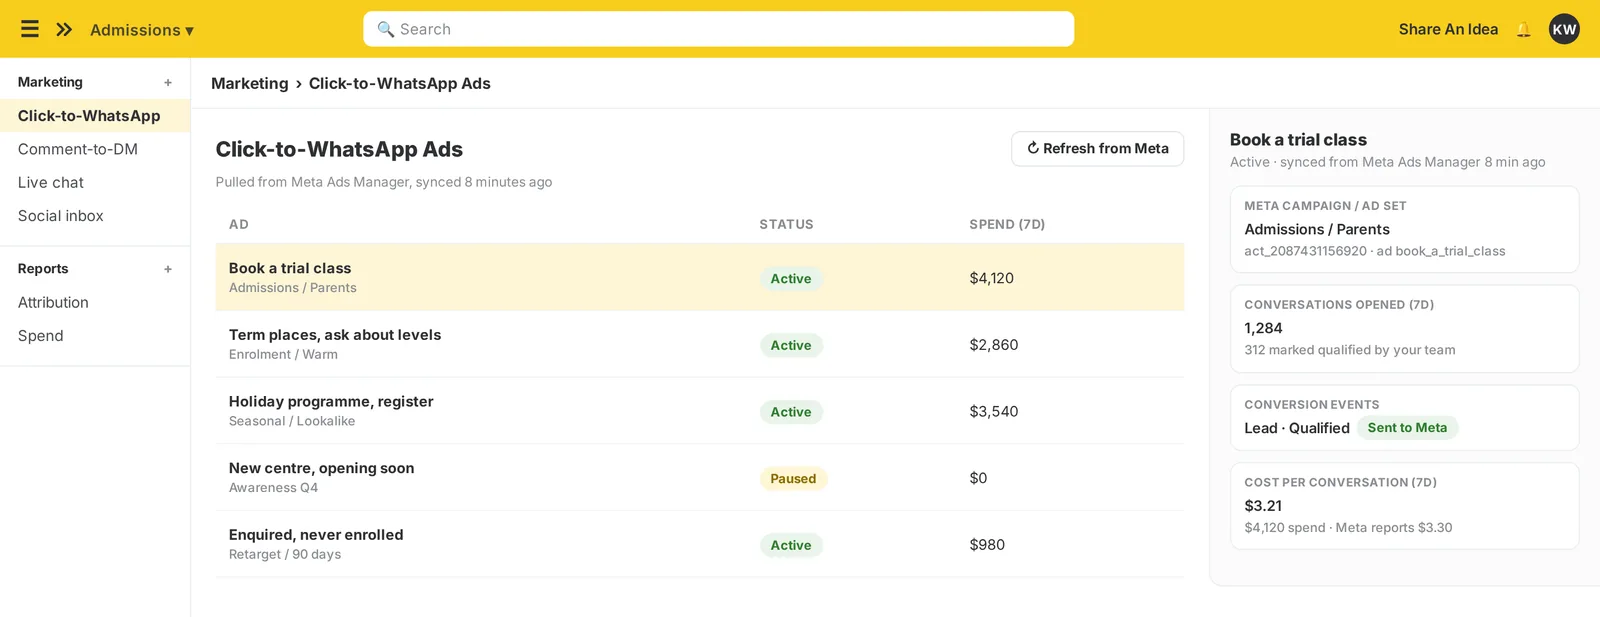Click $980 spend value
Viewport: 1600px width, 617px height.
point(987,545)
